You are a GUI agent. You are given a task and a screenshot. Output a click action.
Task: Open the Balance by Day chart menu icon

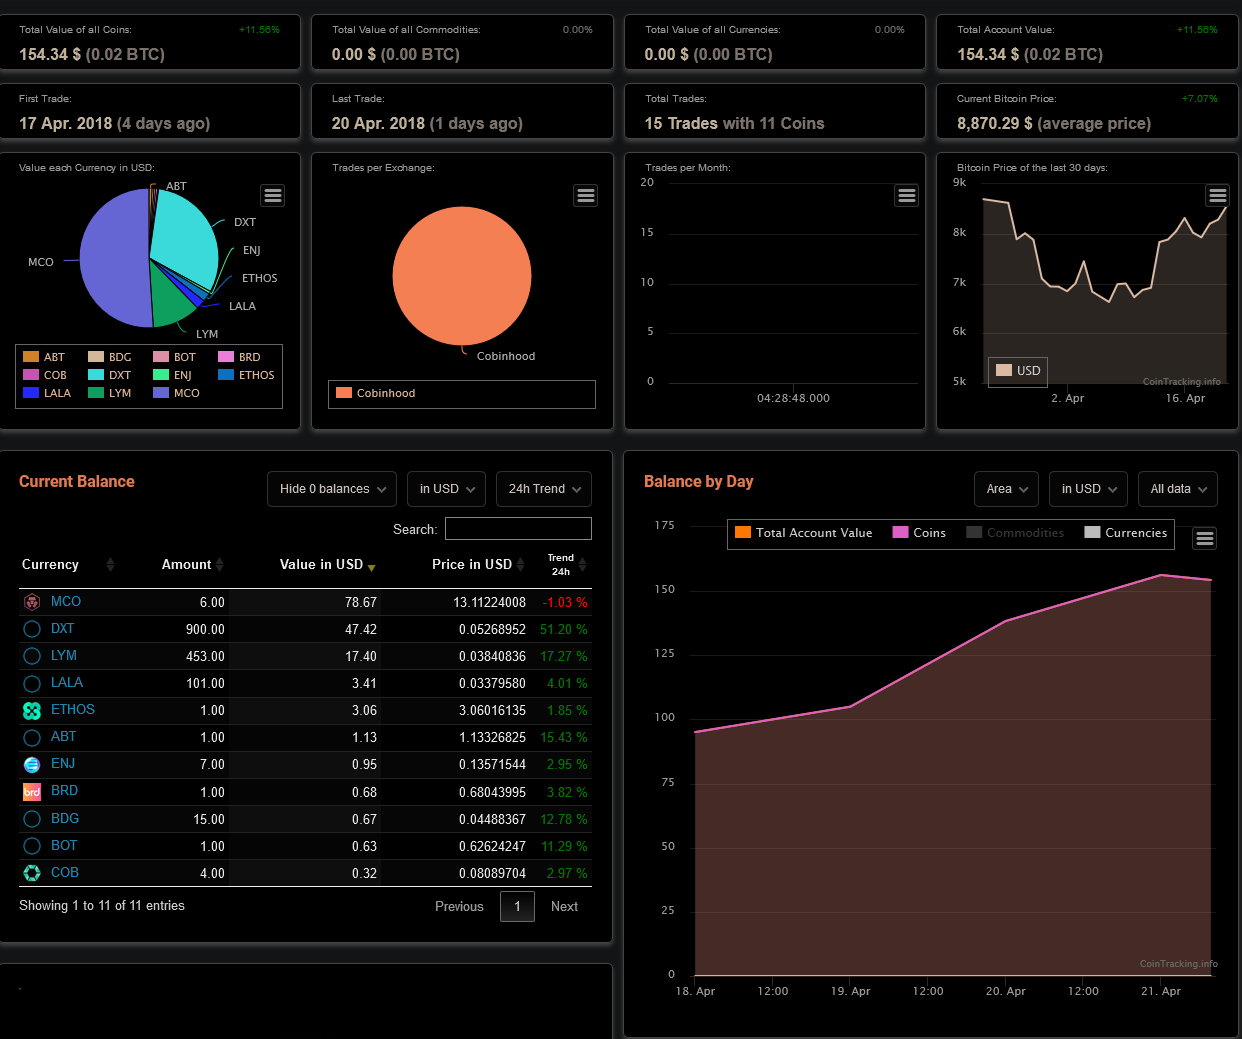point(1205,539)
